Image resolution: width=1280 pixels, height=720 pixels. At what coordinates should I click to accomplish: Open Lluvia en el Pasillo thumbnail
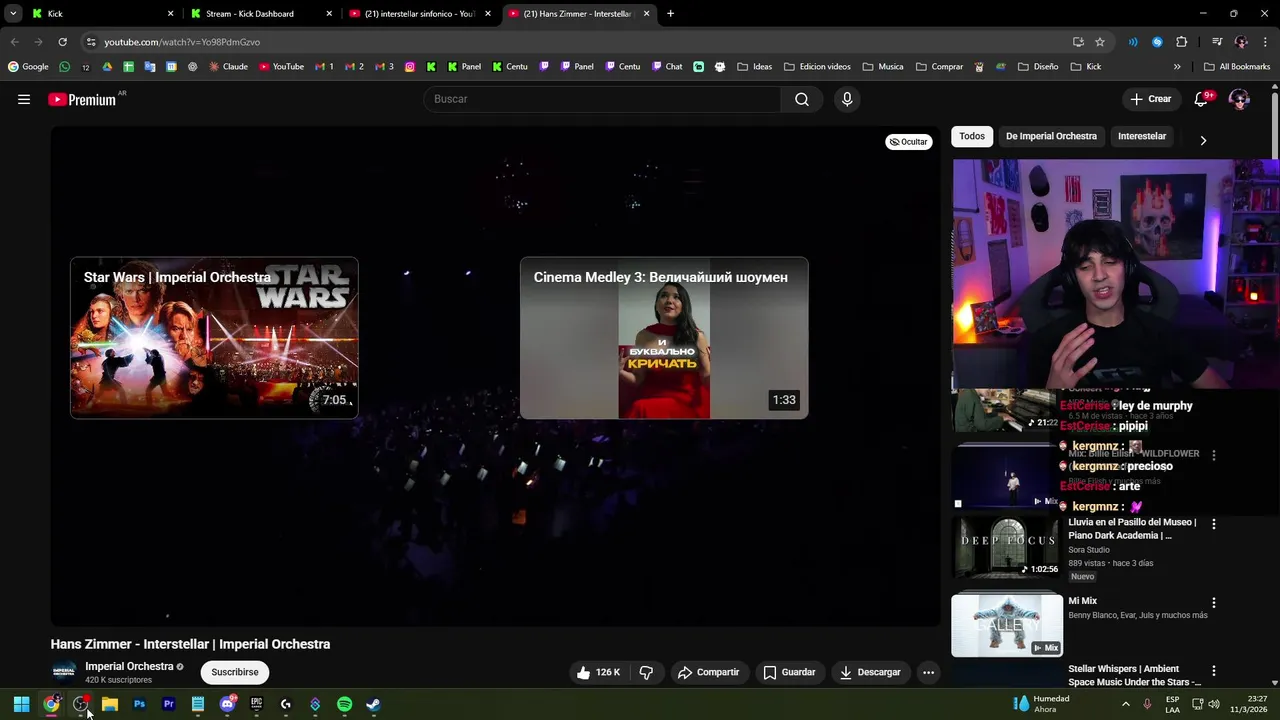tap(1007, 547)
